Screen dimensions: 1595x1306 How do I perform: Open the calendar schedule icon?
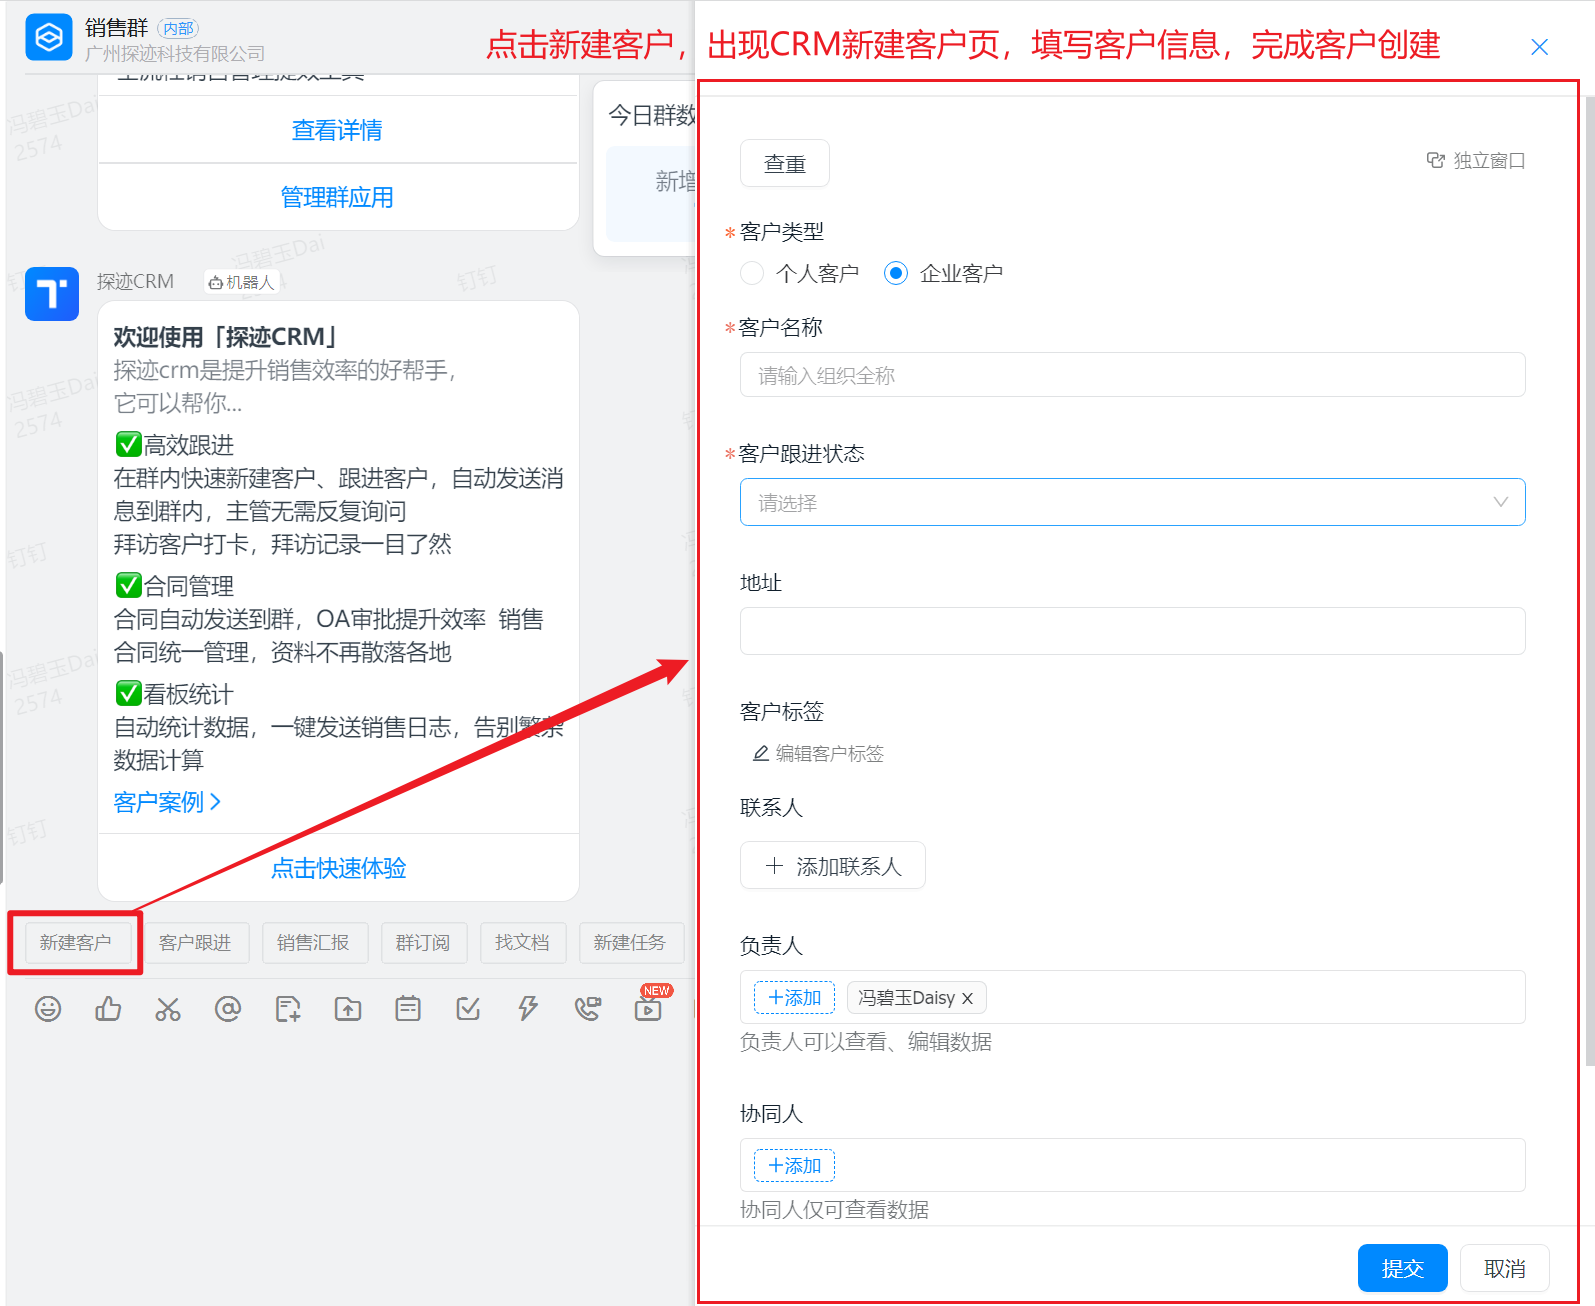[408, 1009]
